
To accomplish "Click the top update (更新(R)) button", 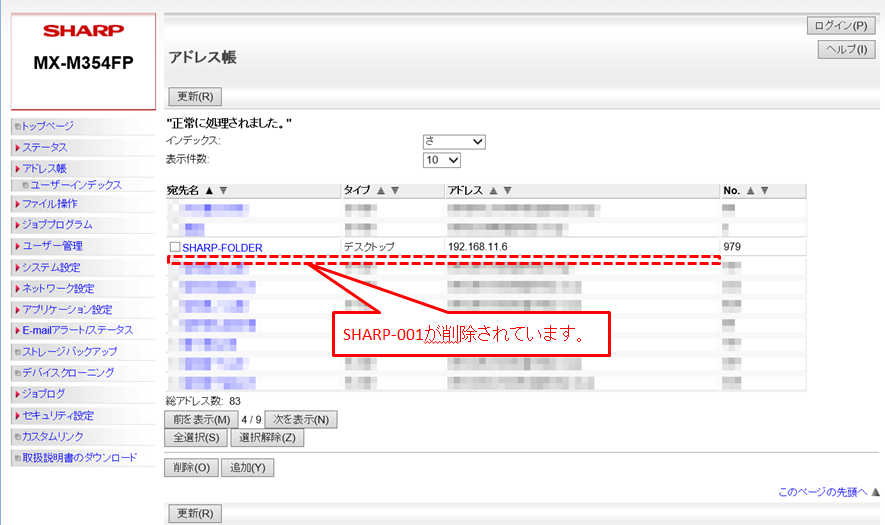I will pyautogui.click(x=195, y=97).
